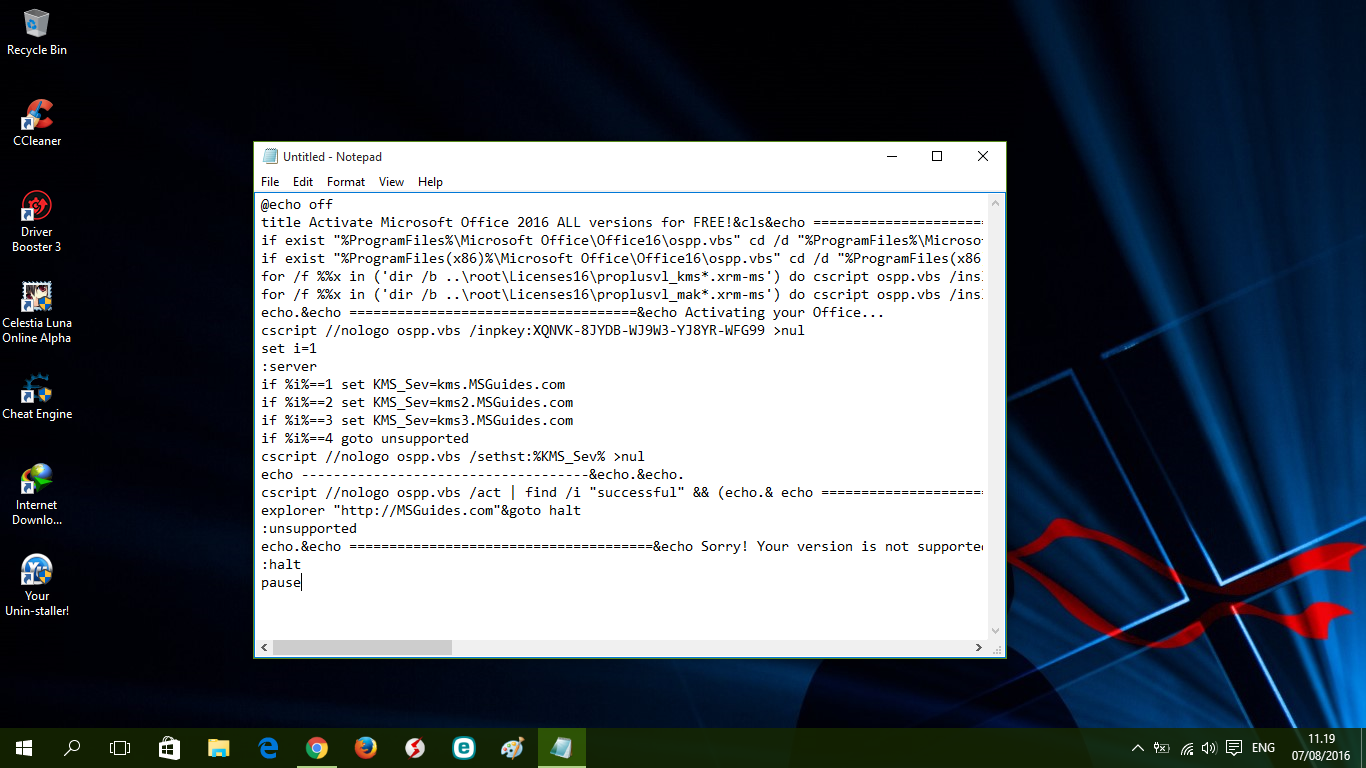
Task: Click the horizontal scrollbar left arrow
Action: (264, 648)
